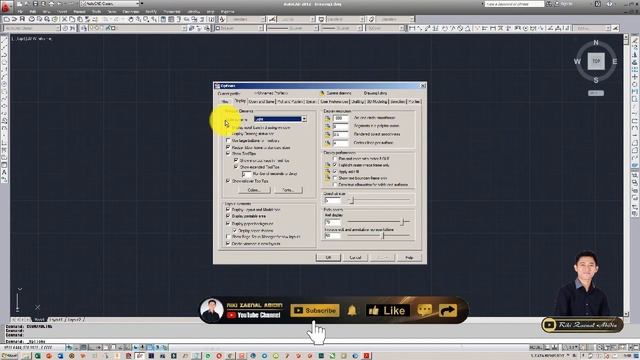Image resolution: width=640 pixels, height=360 pixels.
Task: Click the New drawing toolbar icon
Action: click(x=7, y=19)
